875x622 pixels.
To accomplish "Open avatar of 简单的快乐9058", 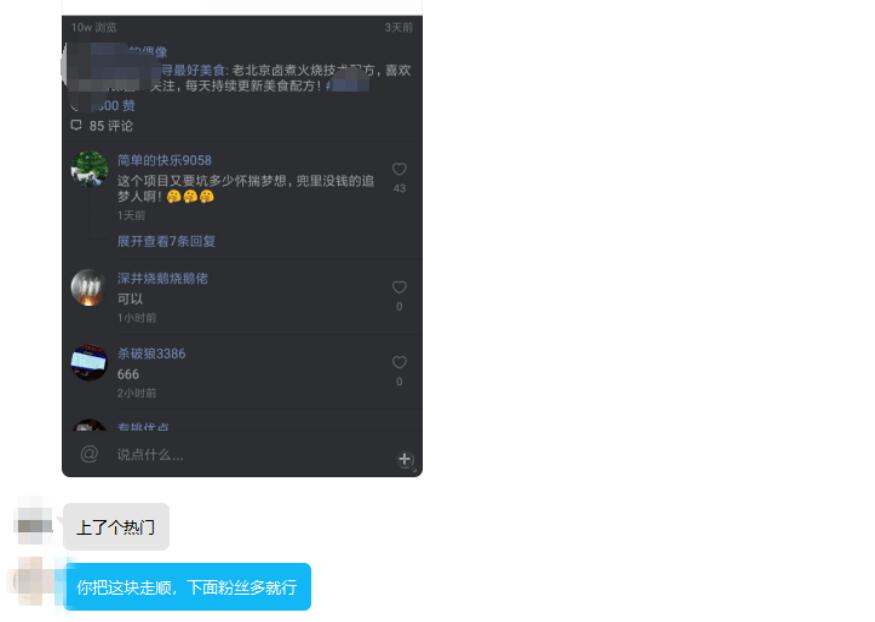I will [89, 168].
